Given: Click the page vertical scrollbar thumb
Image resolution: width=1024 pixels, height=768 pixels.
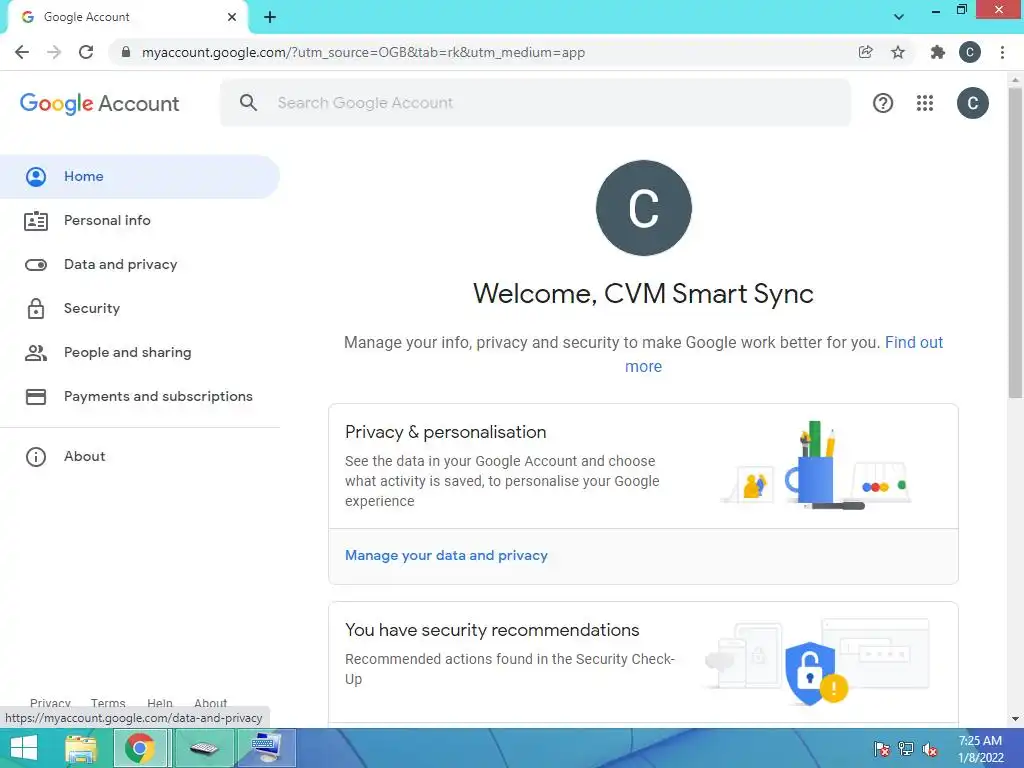Looking at the screenshot, I should click(1015, 242).
